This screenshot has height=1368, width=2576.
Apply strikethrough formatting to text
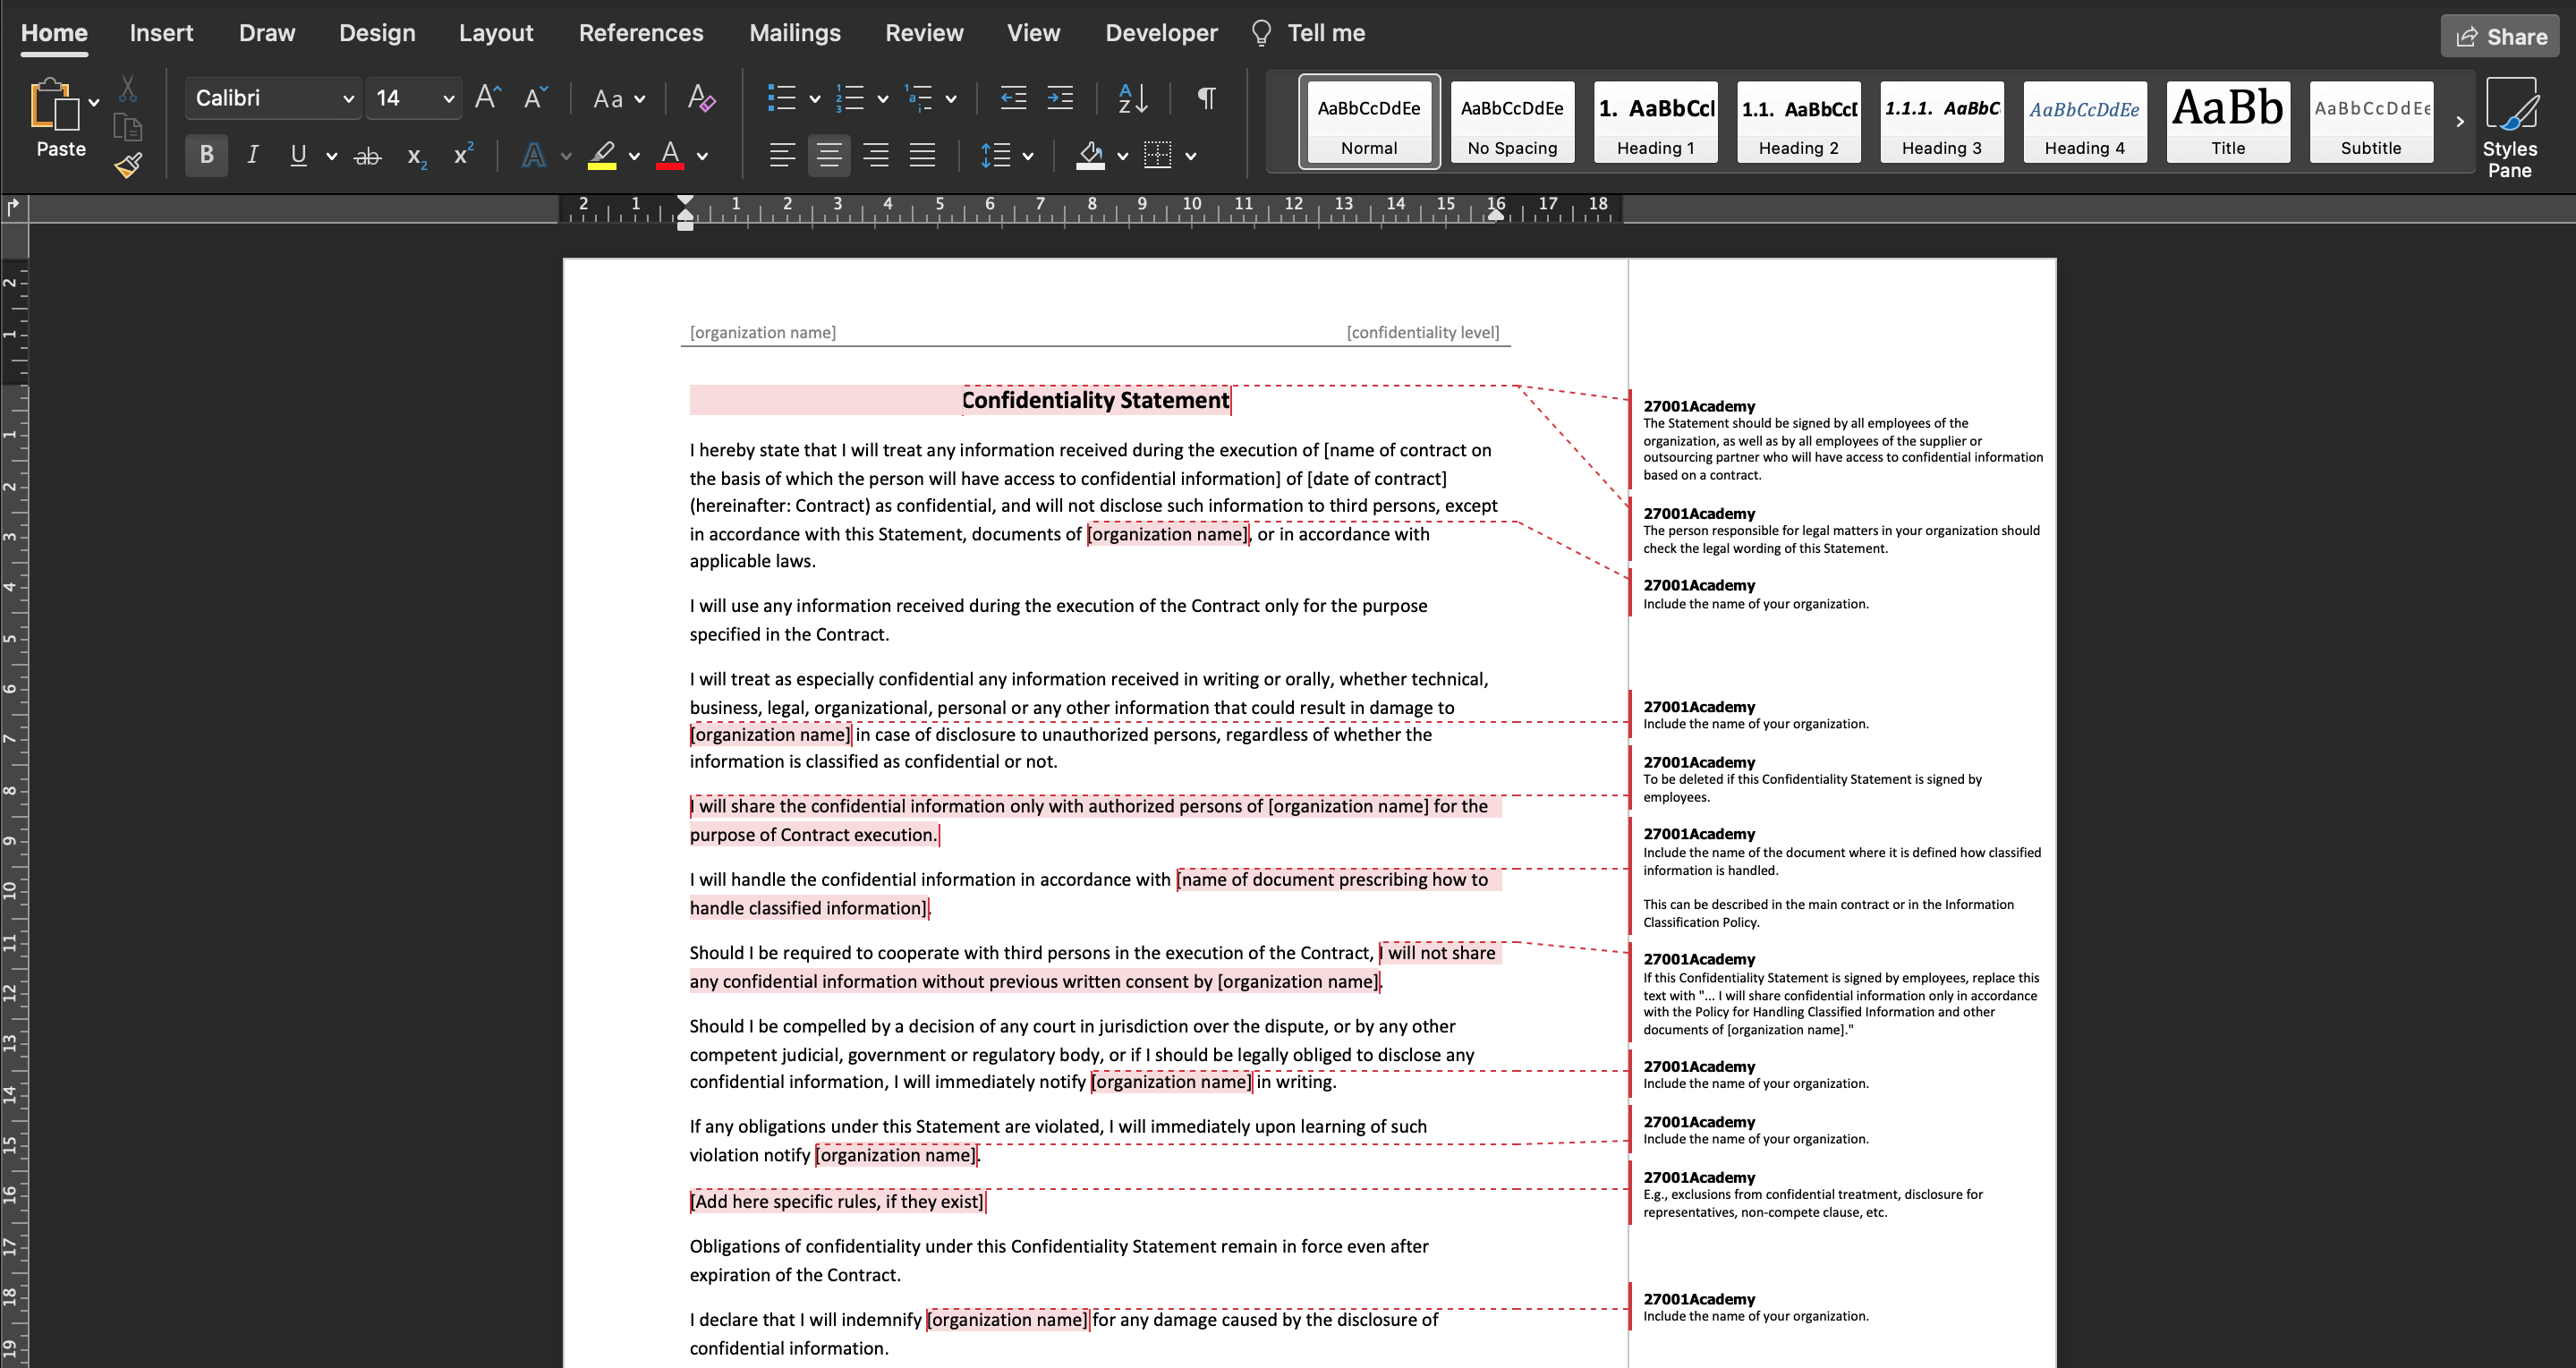coord(367,156)
